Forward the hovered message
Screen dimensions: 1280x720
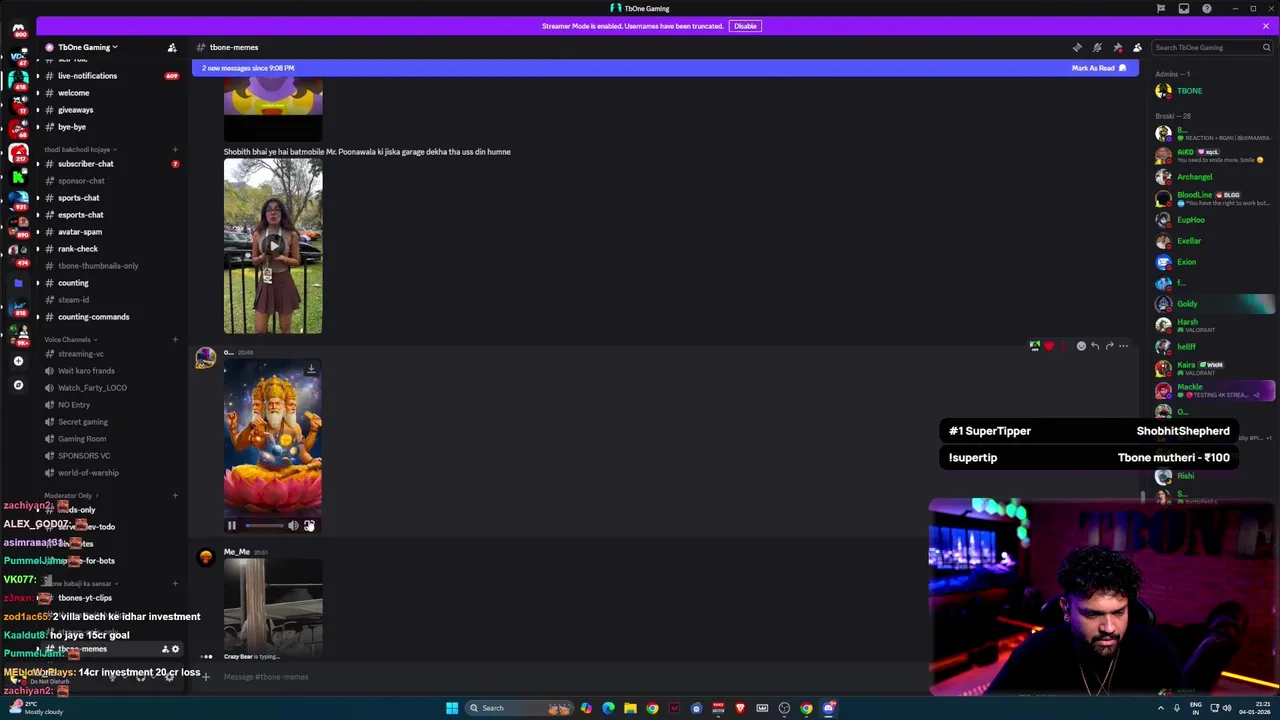[x=1109, y=346]
